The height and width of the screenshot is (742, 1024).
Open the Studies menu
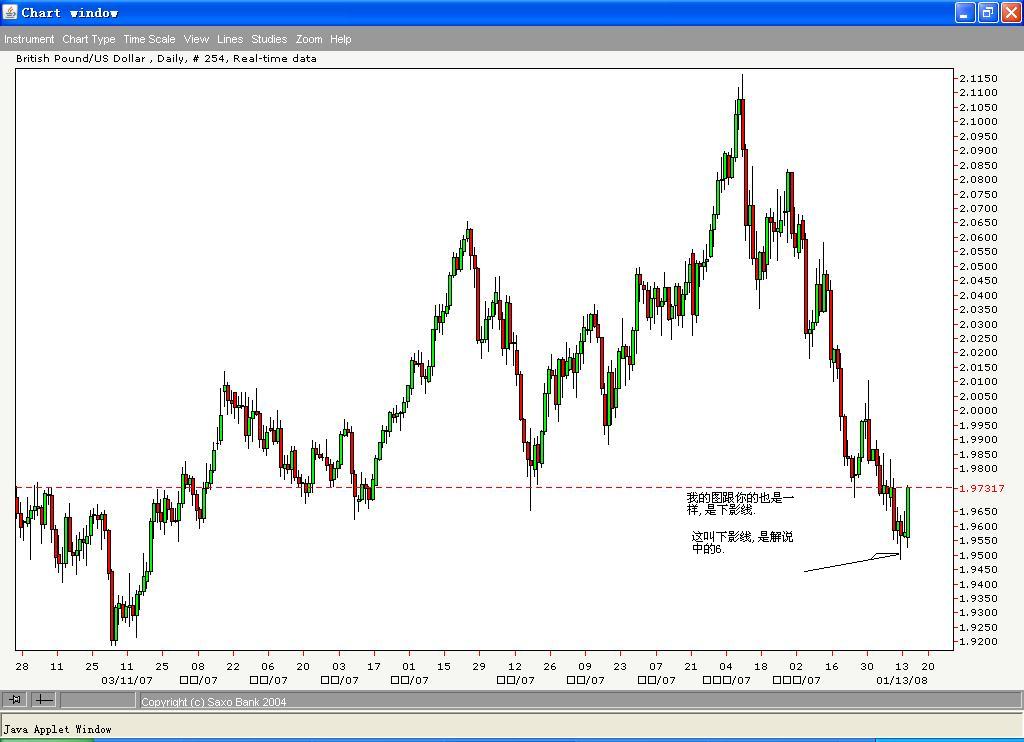269,39
